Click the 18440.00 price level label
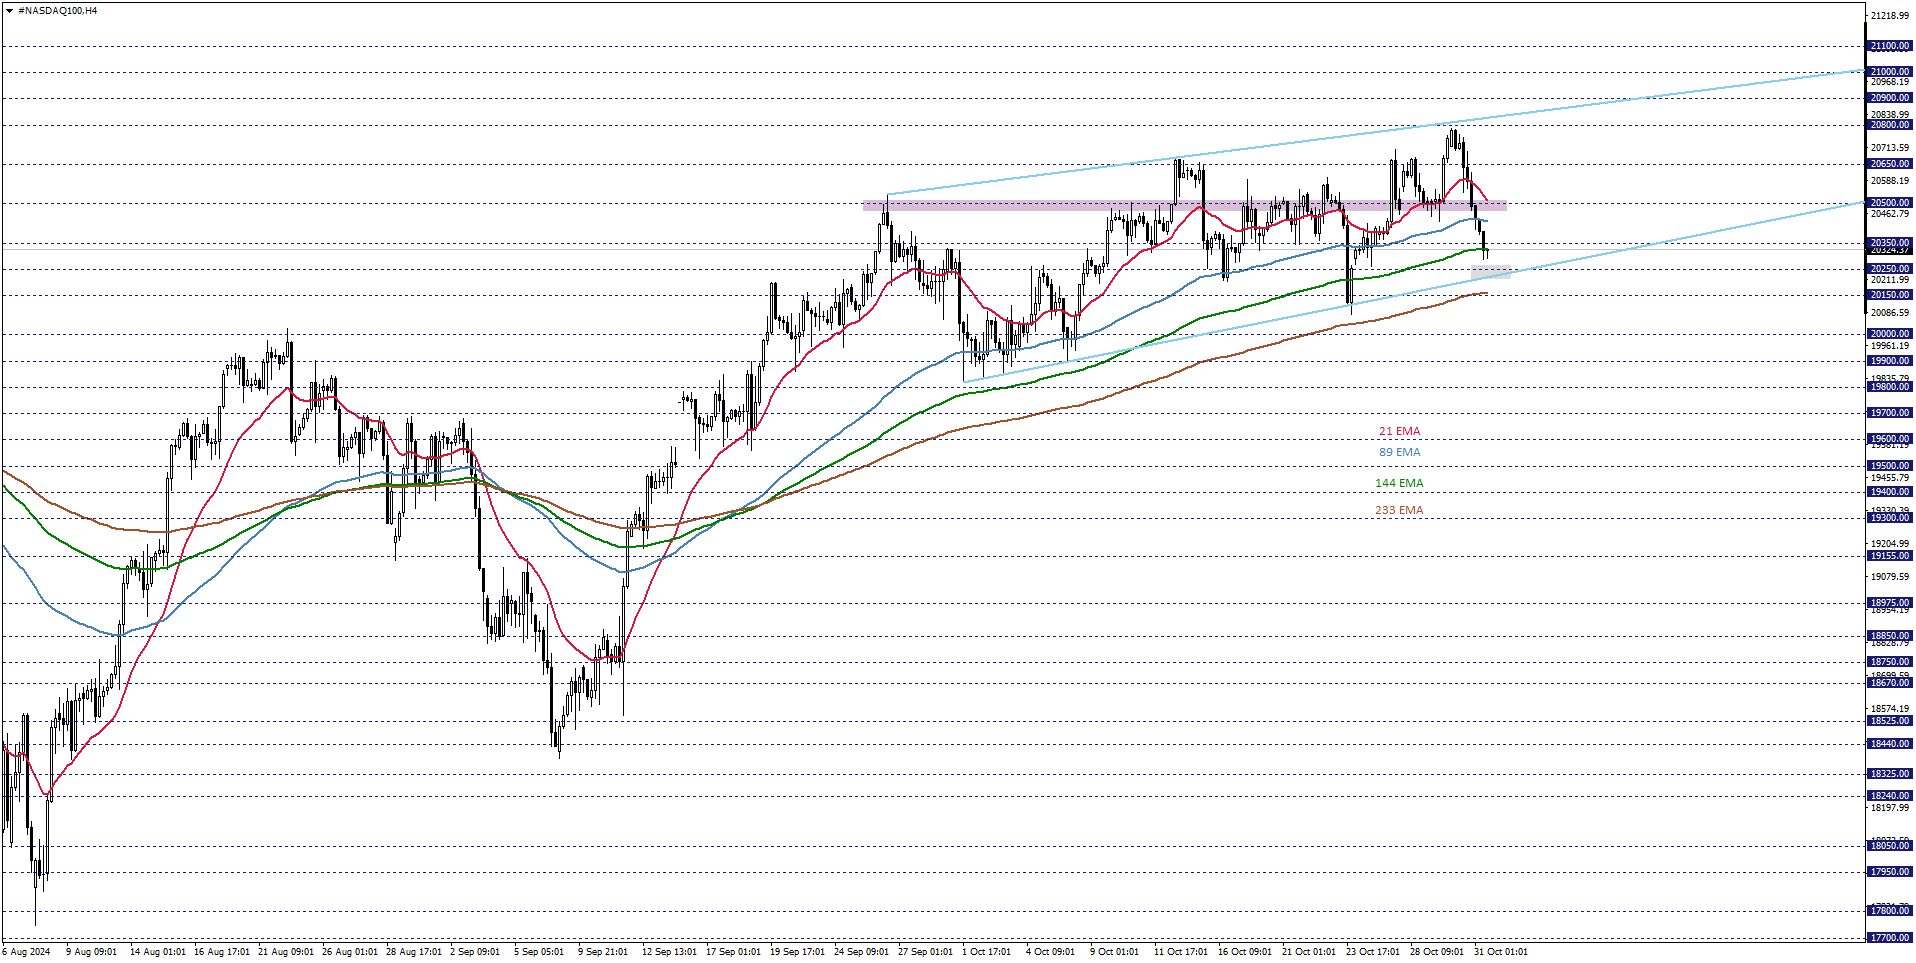1916x963 pixels. [1890, 744]
